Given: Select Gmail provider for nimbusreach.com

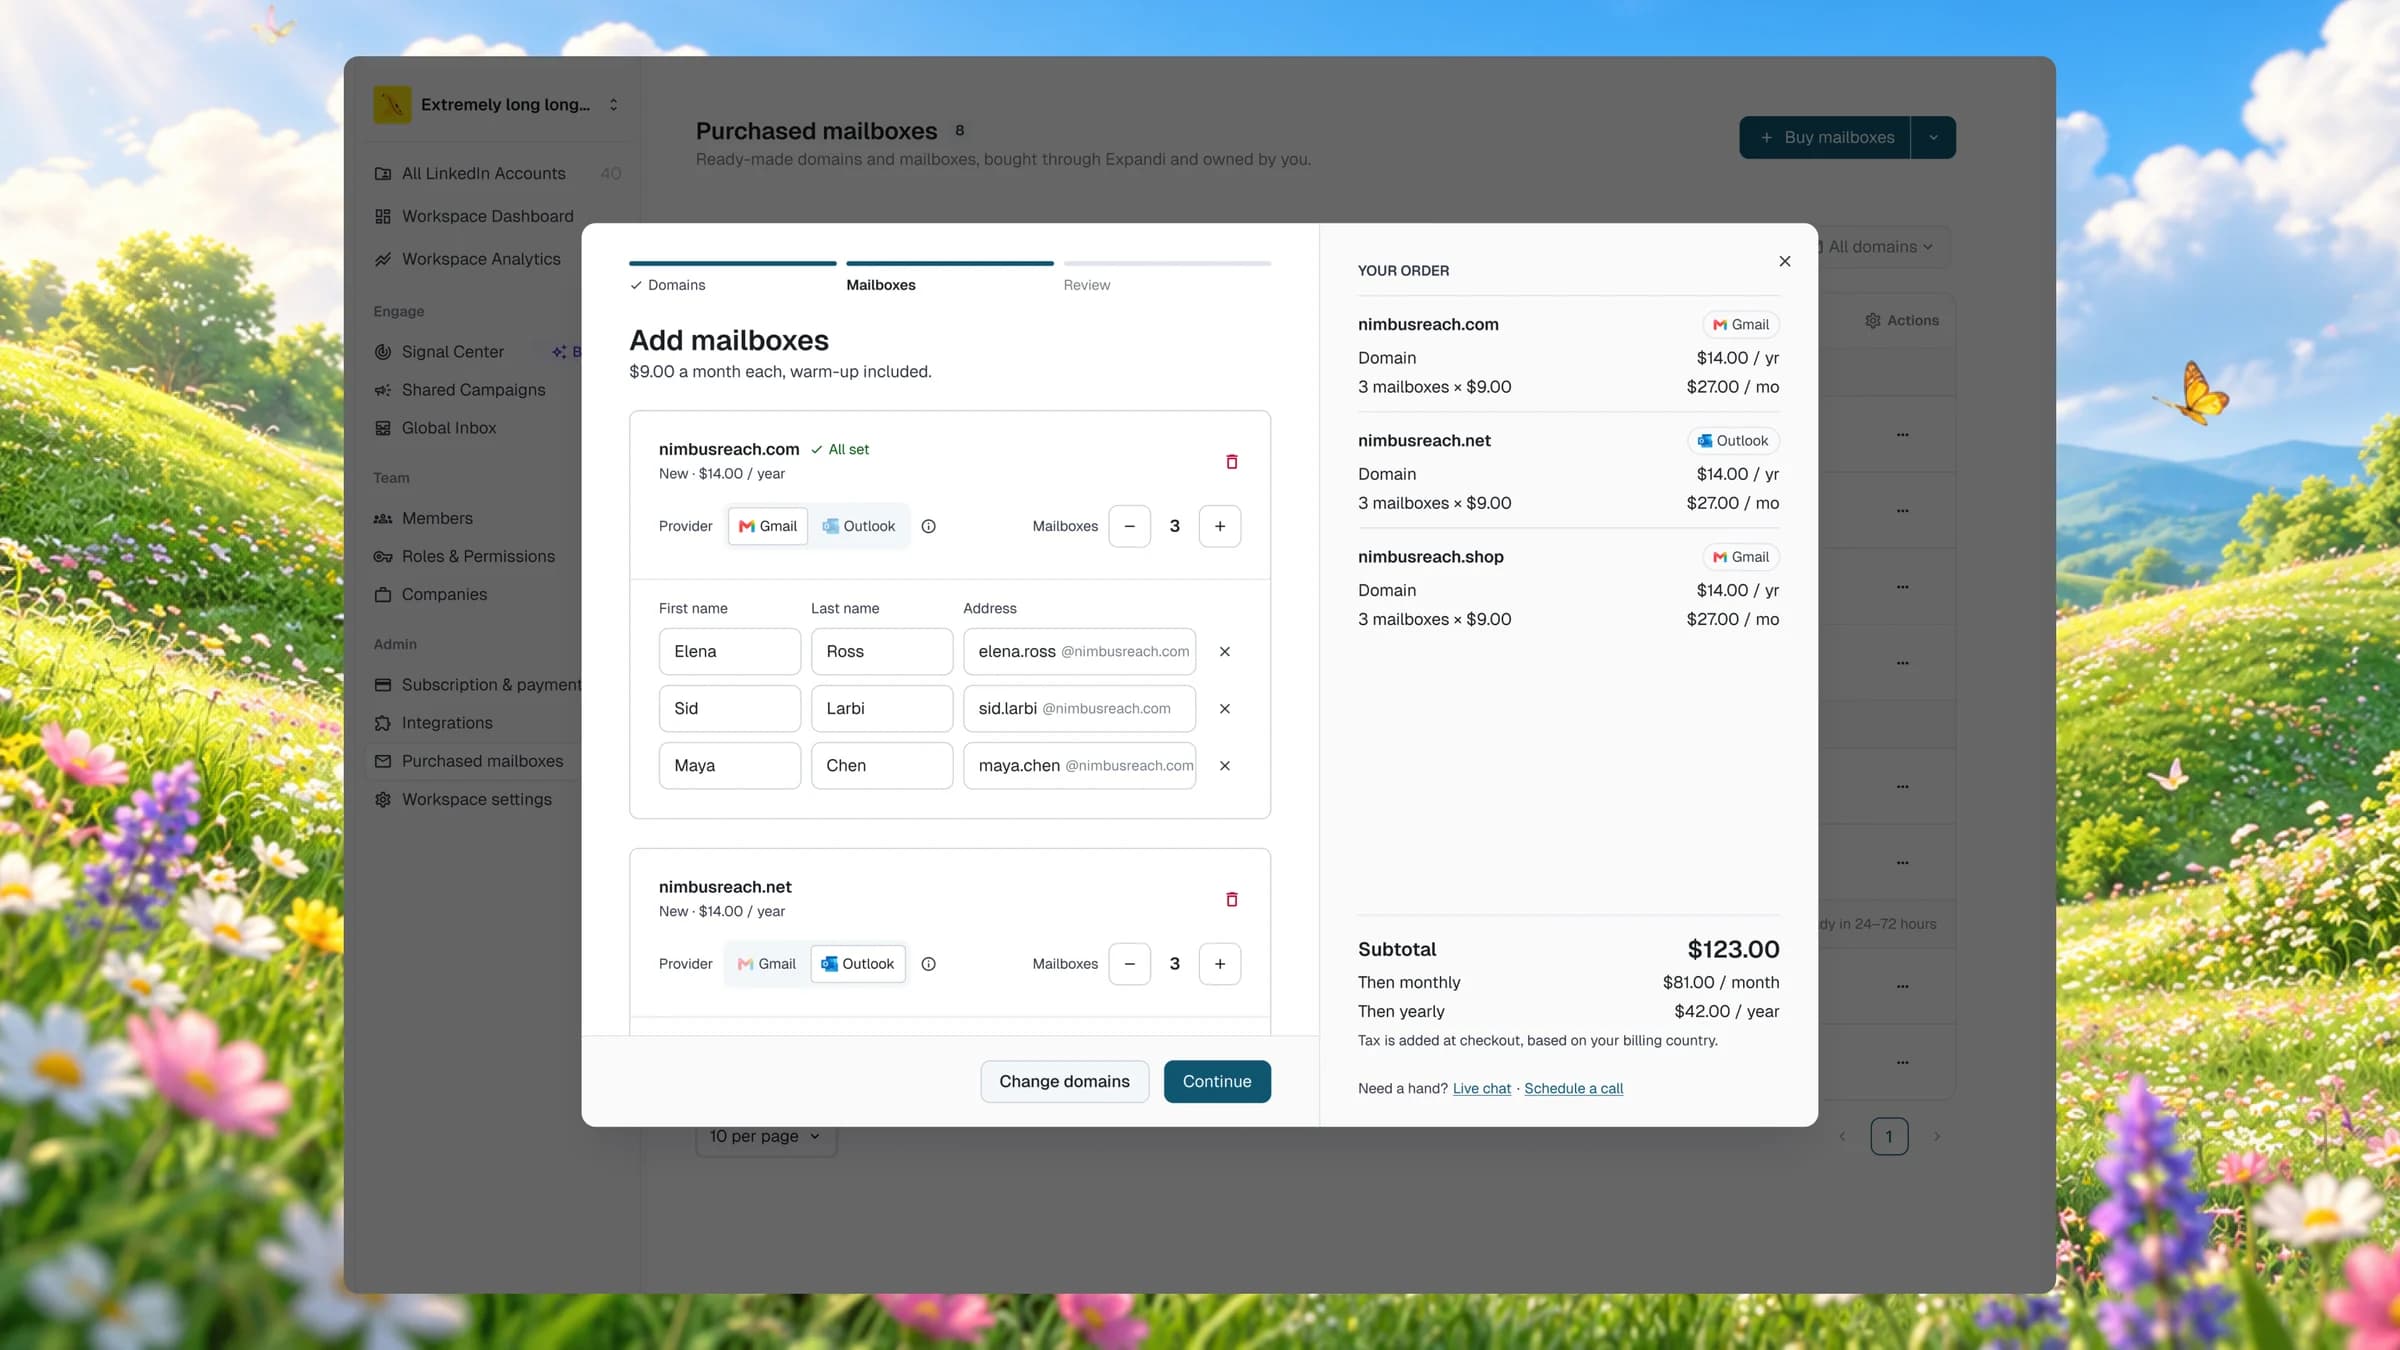Looking at the screenshot, I should (x=768, y=526).
